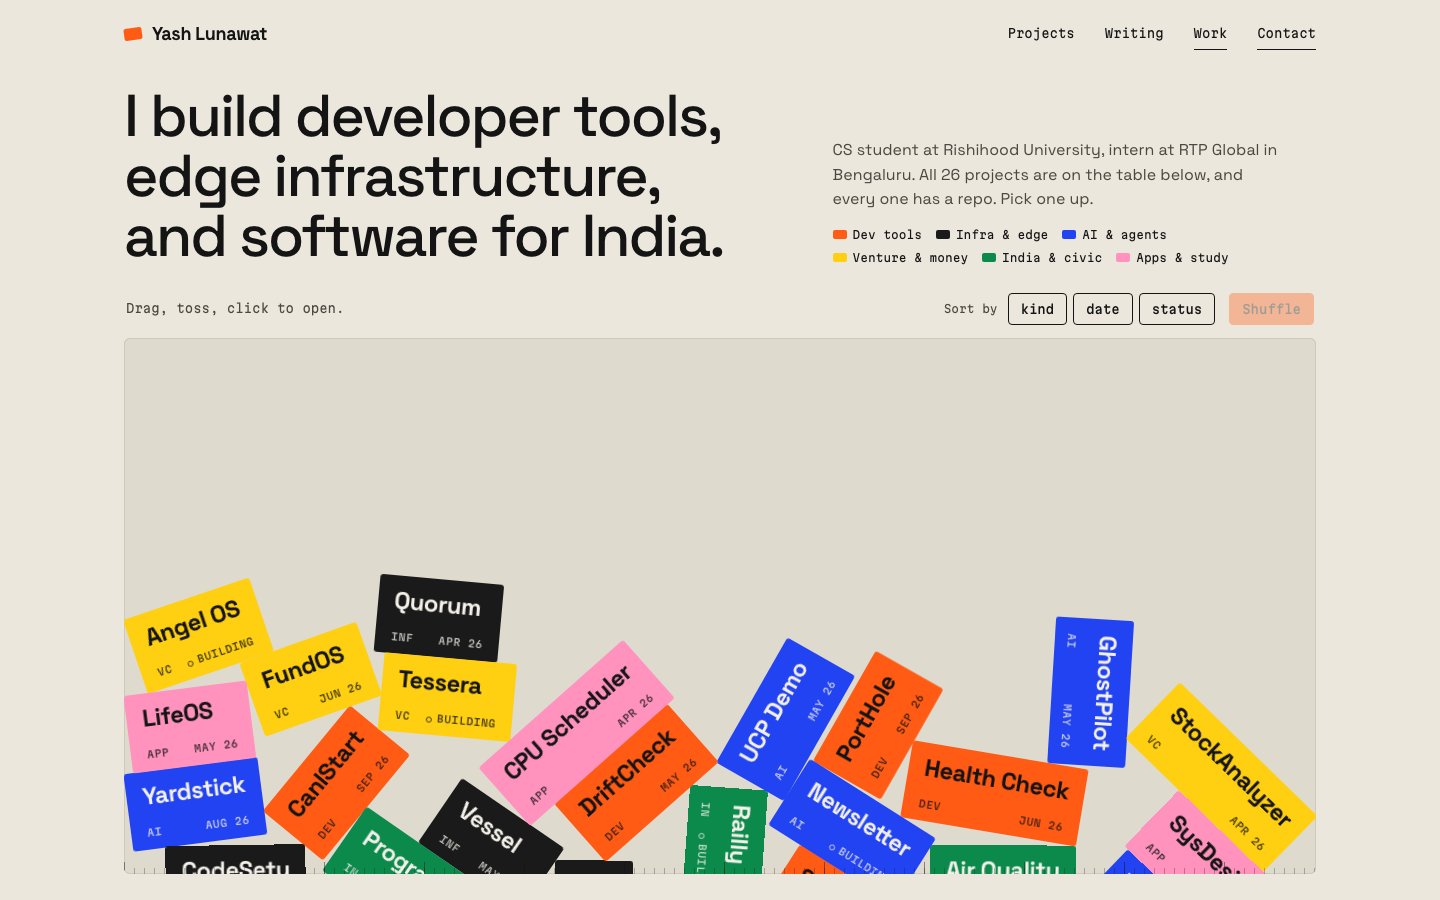
Task: Click the black Infra & edge legend swatch
Action: [943, 234]
